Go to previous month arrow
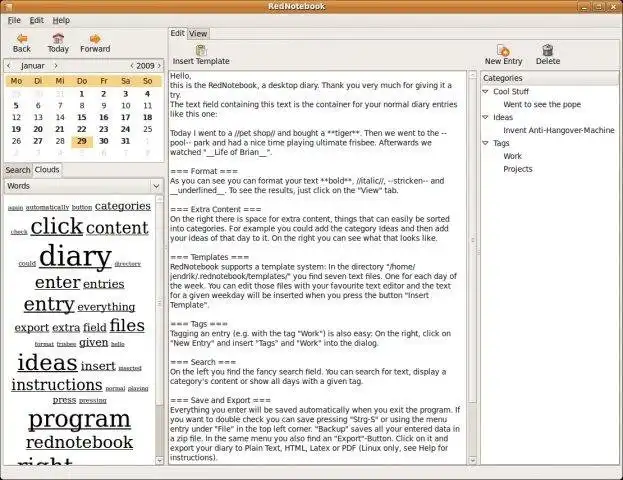The height and width of the screenshot is (480, 623). 9,66
